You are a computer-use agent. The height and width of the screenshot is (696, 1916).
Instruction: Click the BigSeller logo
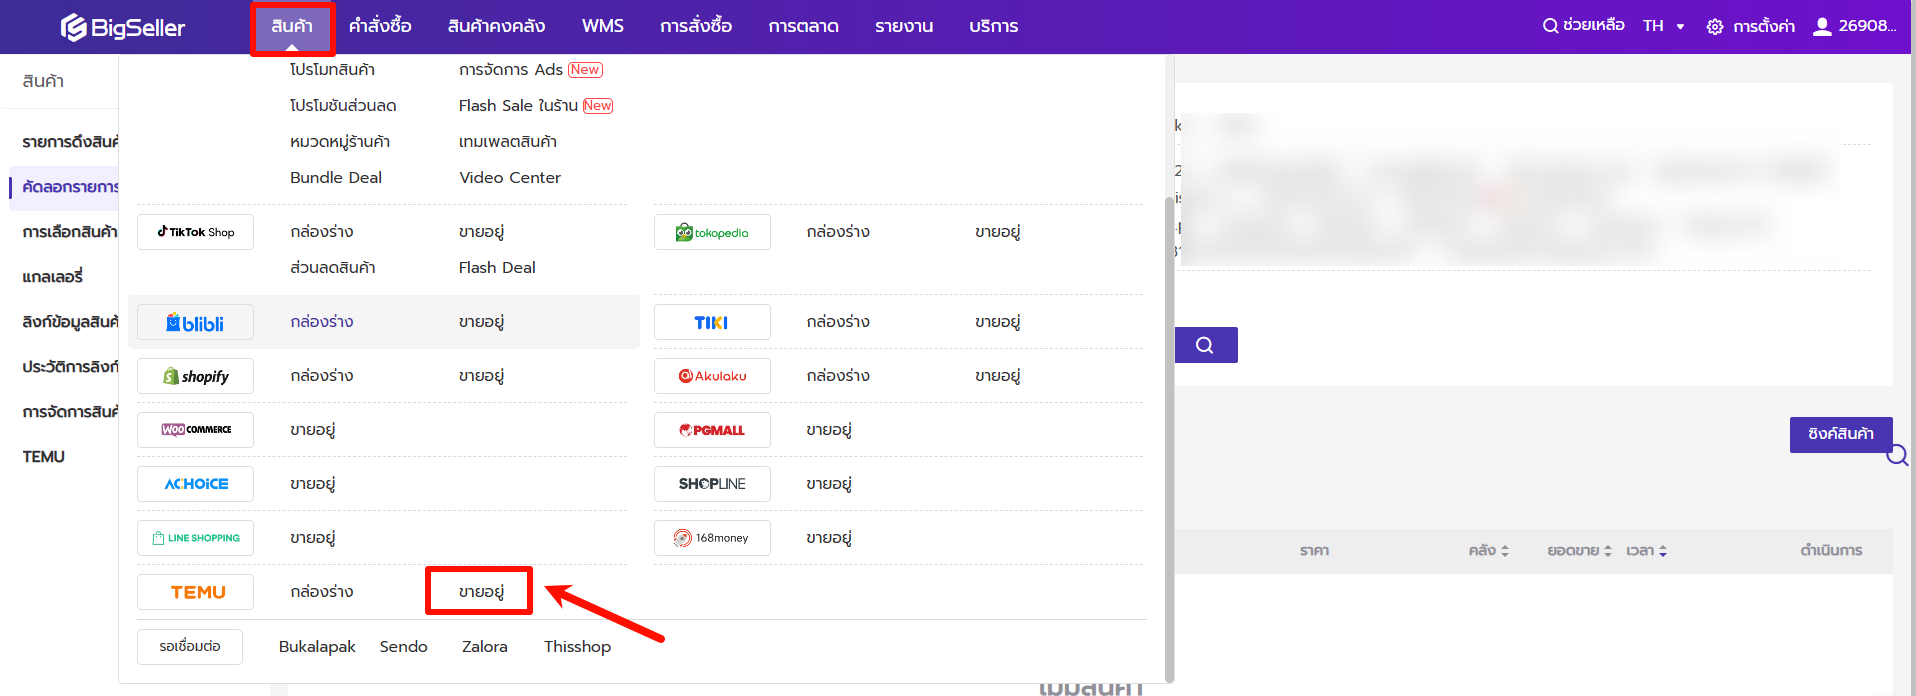pyautogui.click(x=123, y=27)
